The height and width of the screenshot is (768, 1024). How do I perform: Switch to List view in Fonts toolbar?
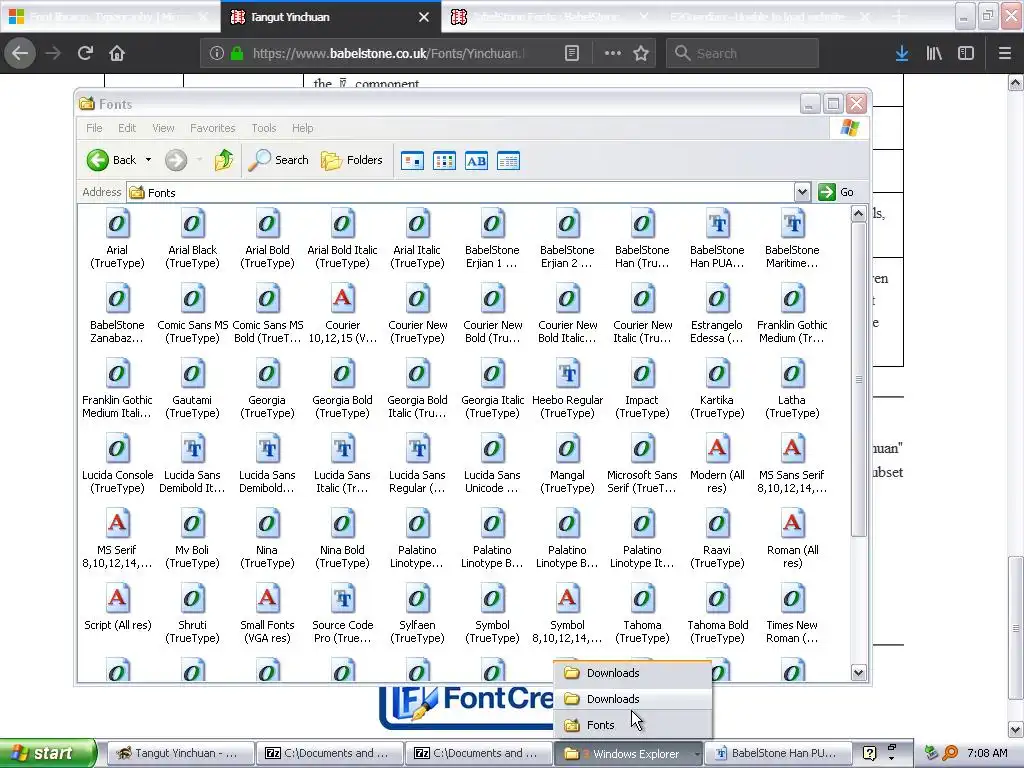[x=444, y=161]
